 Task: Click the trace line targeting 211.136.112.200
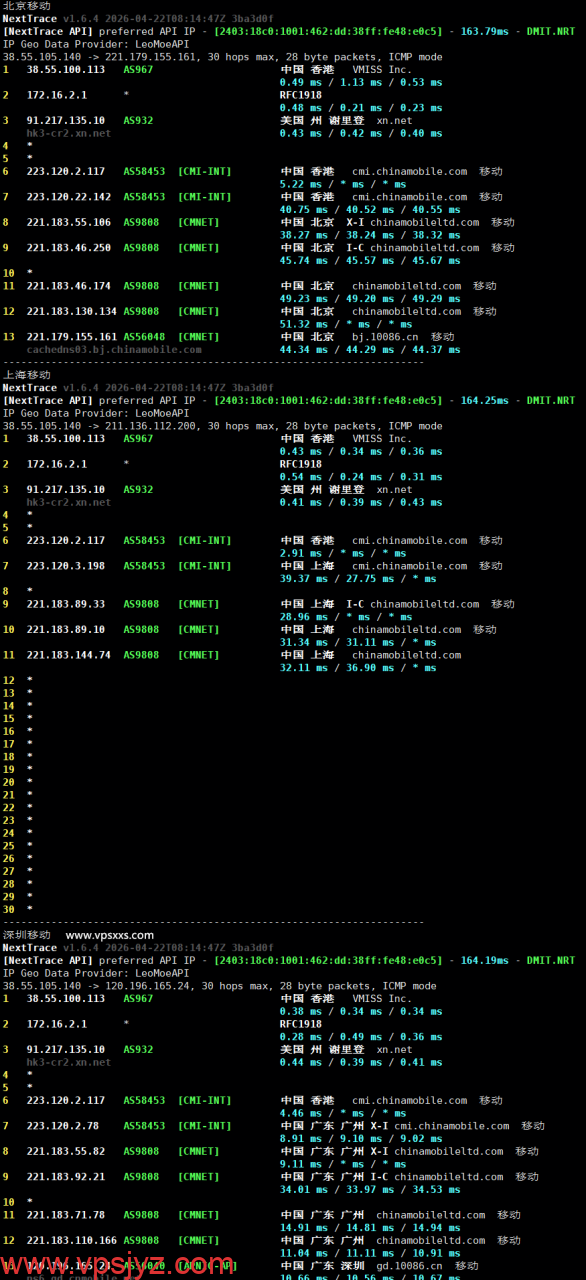(x=222, y=426)
